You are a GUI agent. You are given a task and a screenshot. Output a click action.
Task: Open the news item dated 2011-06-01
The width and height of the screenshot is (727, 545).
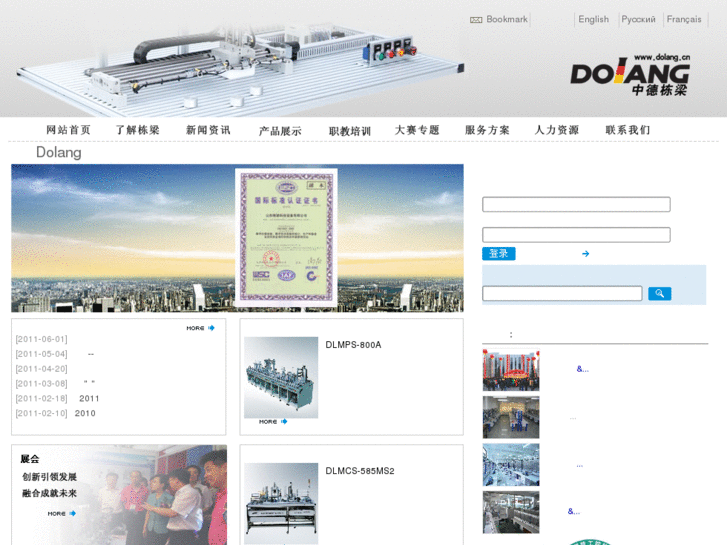pos(41,339)
